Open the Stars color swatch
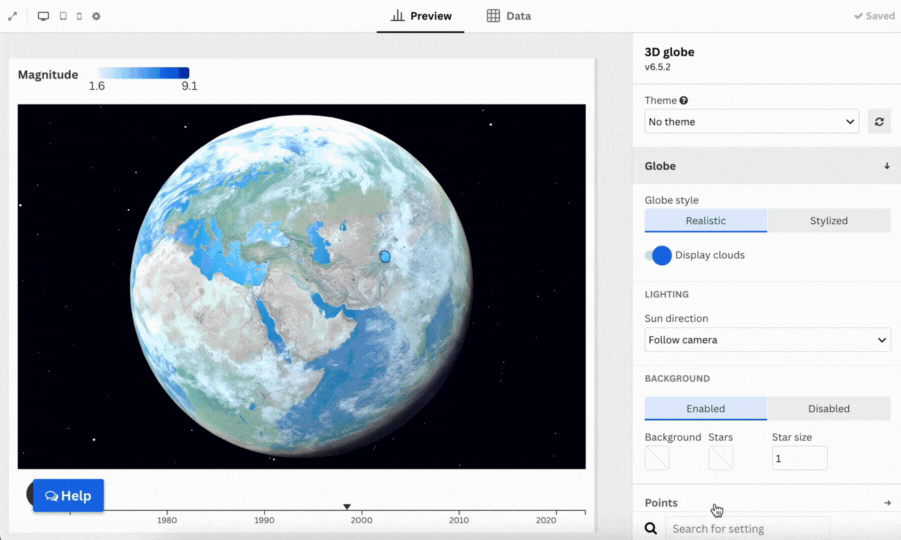Viewport: 901px width, 540px height. point(720,458)
